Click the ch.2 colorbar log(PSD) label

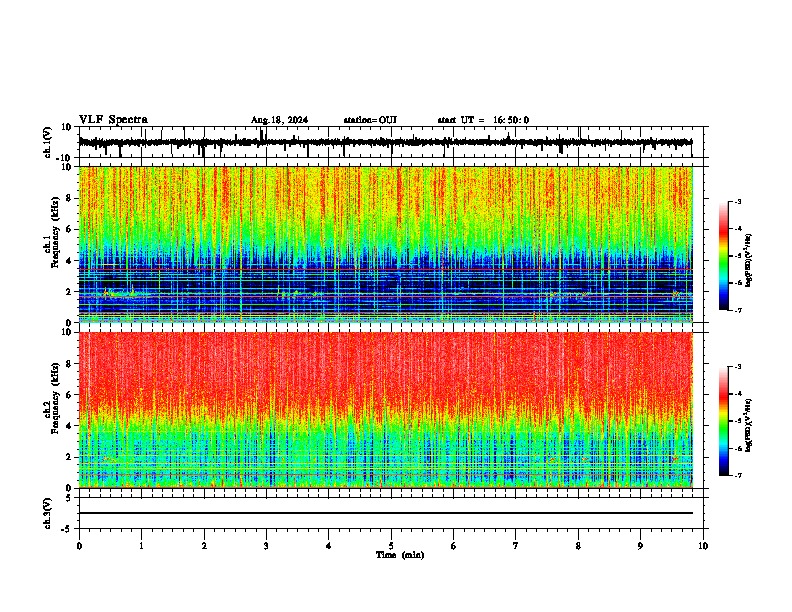(x=748, y=426)
